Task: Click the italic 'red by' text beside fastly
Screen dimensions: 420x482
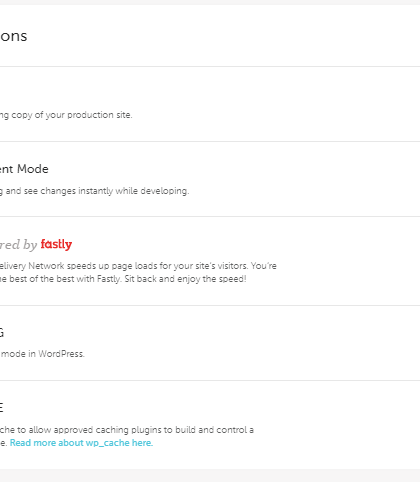Action: point(18,245)
